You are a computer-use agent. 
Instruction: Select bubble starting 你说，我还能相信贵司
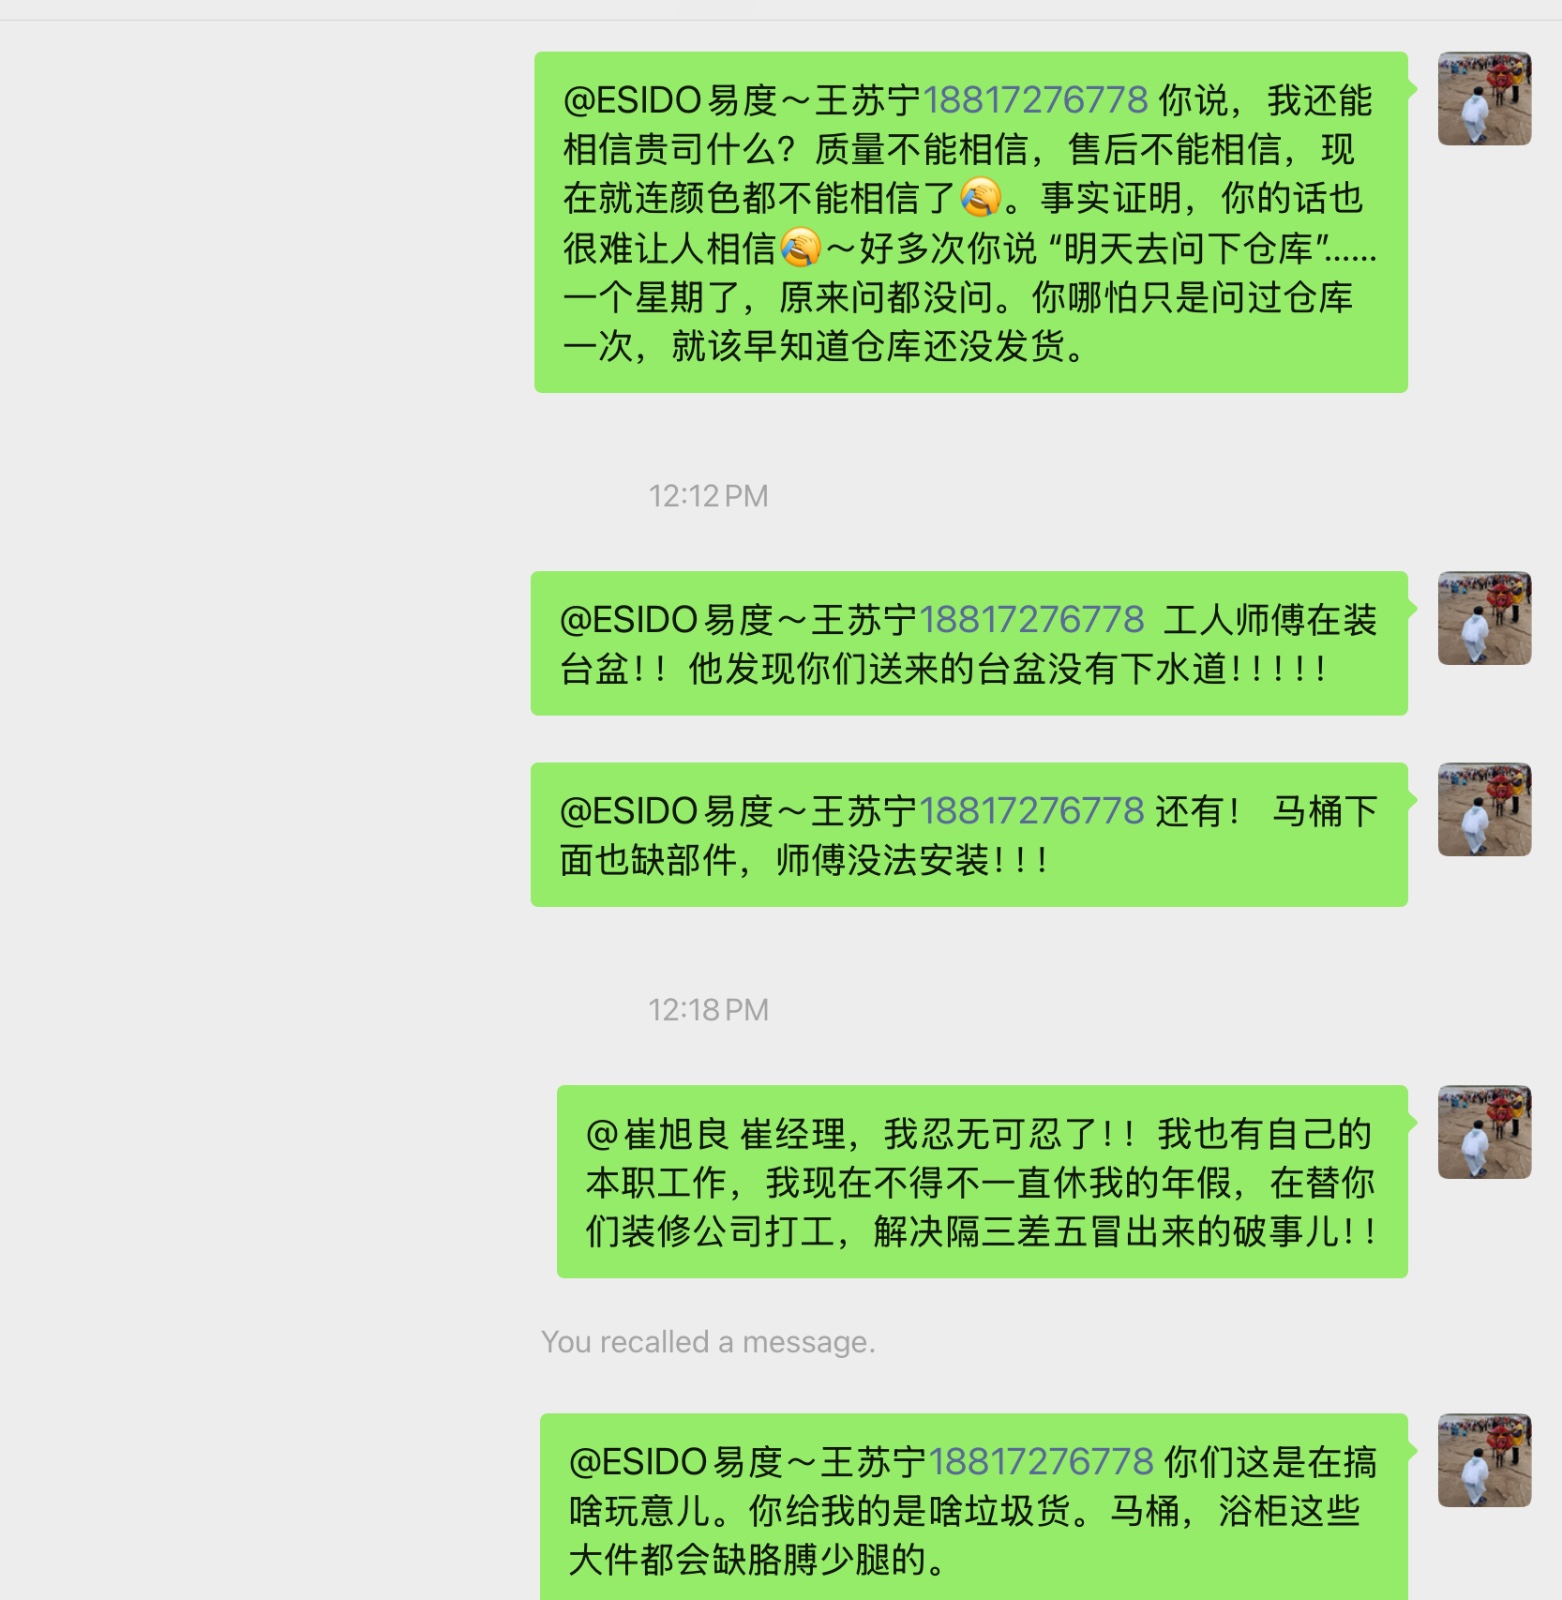pos(971,222)
